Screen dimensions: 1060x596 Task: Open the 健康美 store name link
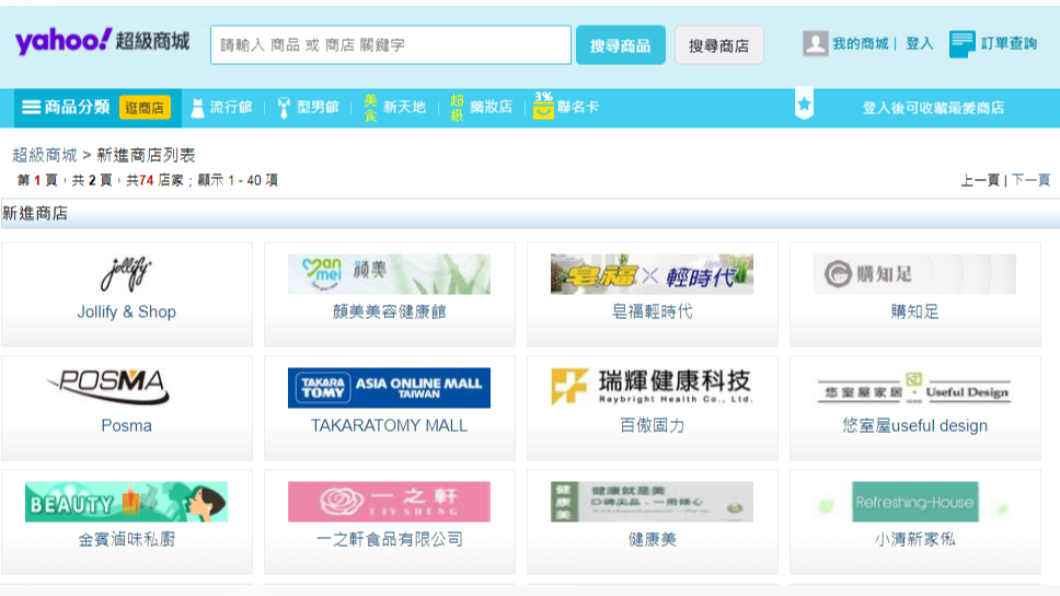pos(652,539)
